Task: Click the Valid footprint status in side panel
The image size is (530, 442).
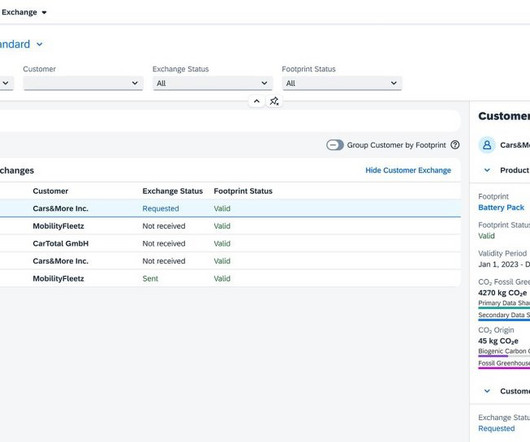Action: tap(486, 236)
